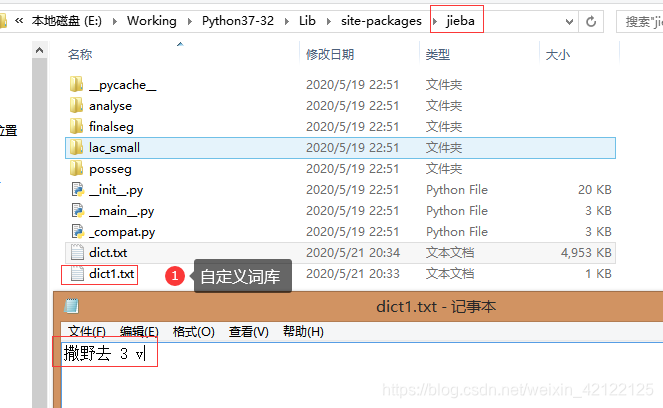Open Notepad 编辑(E) menu
The width and height of the screenshot is (663, 408).
click(x=139, y=331)
